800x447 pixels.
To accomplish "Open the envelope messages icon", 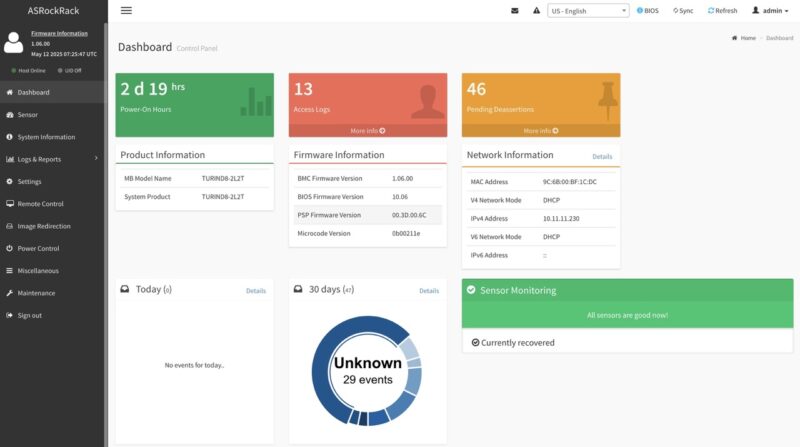I will 515,11.
